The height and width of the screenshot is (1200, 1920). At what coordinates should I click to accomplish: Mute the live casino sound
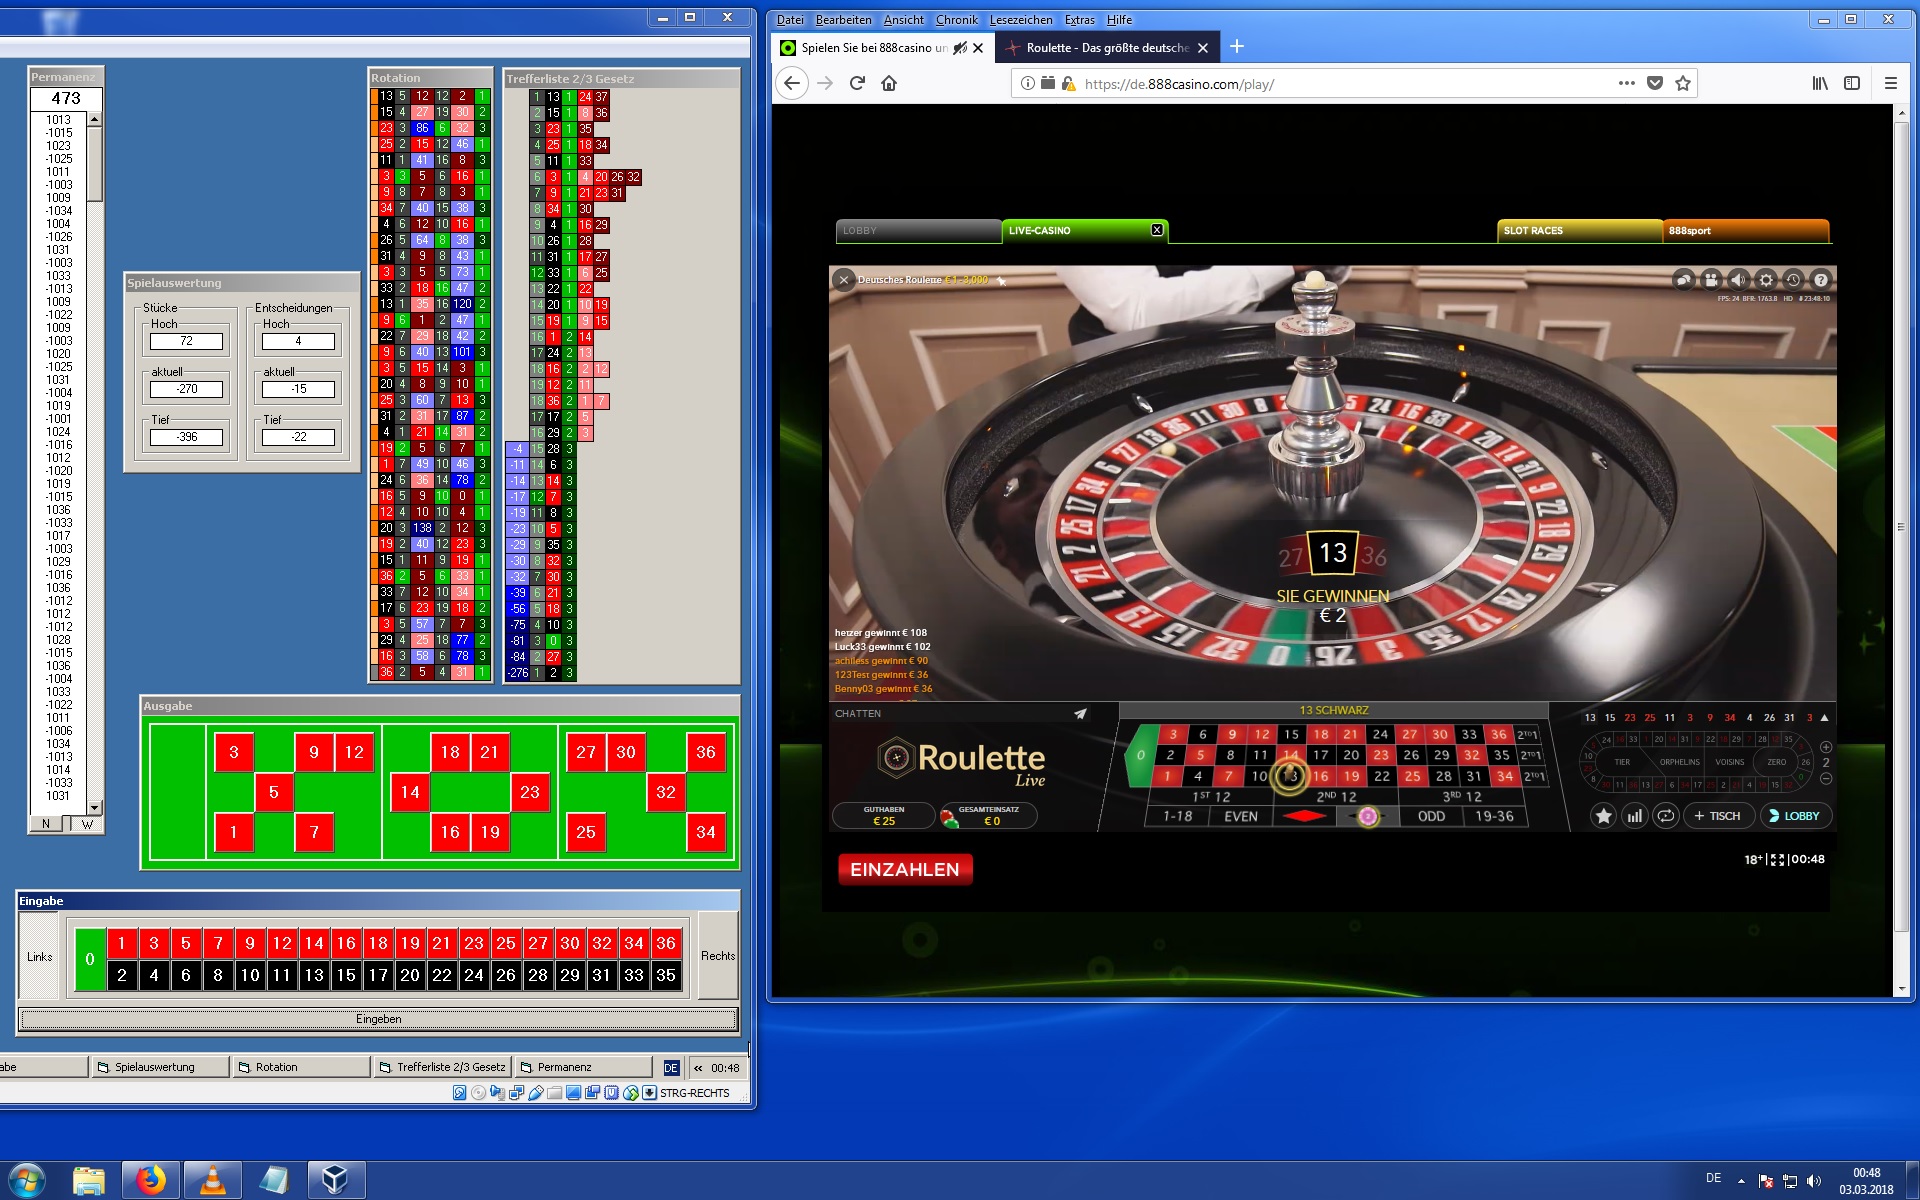point(1739,281)
